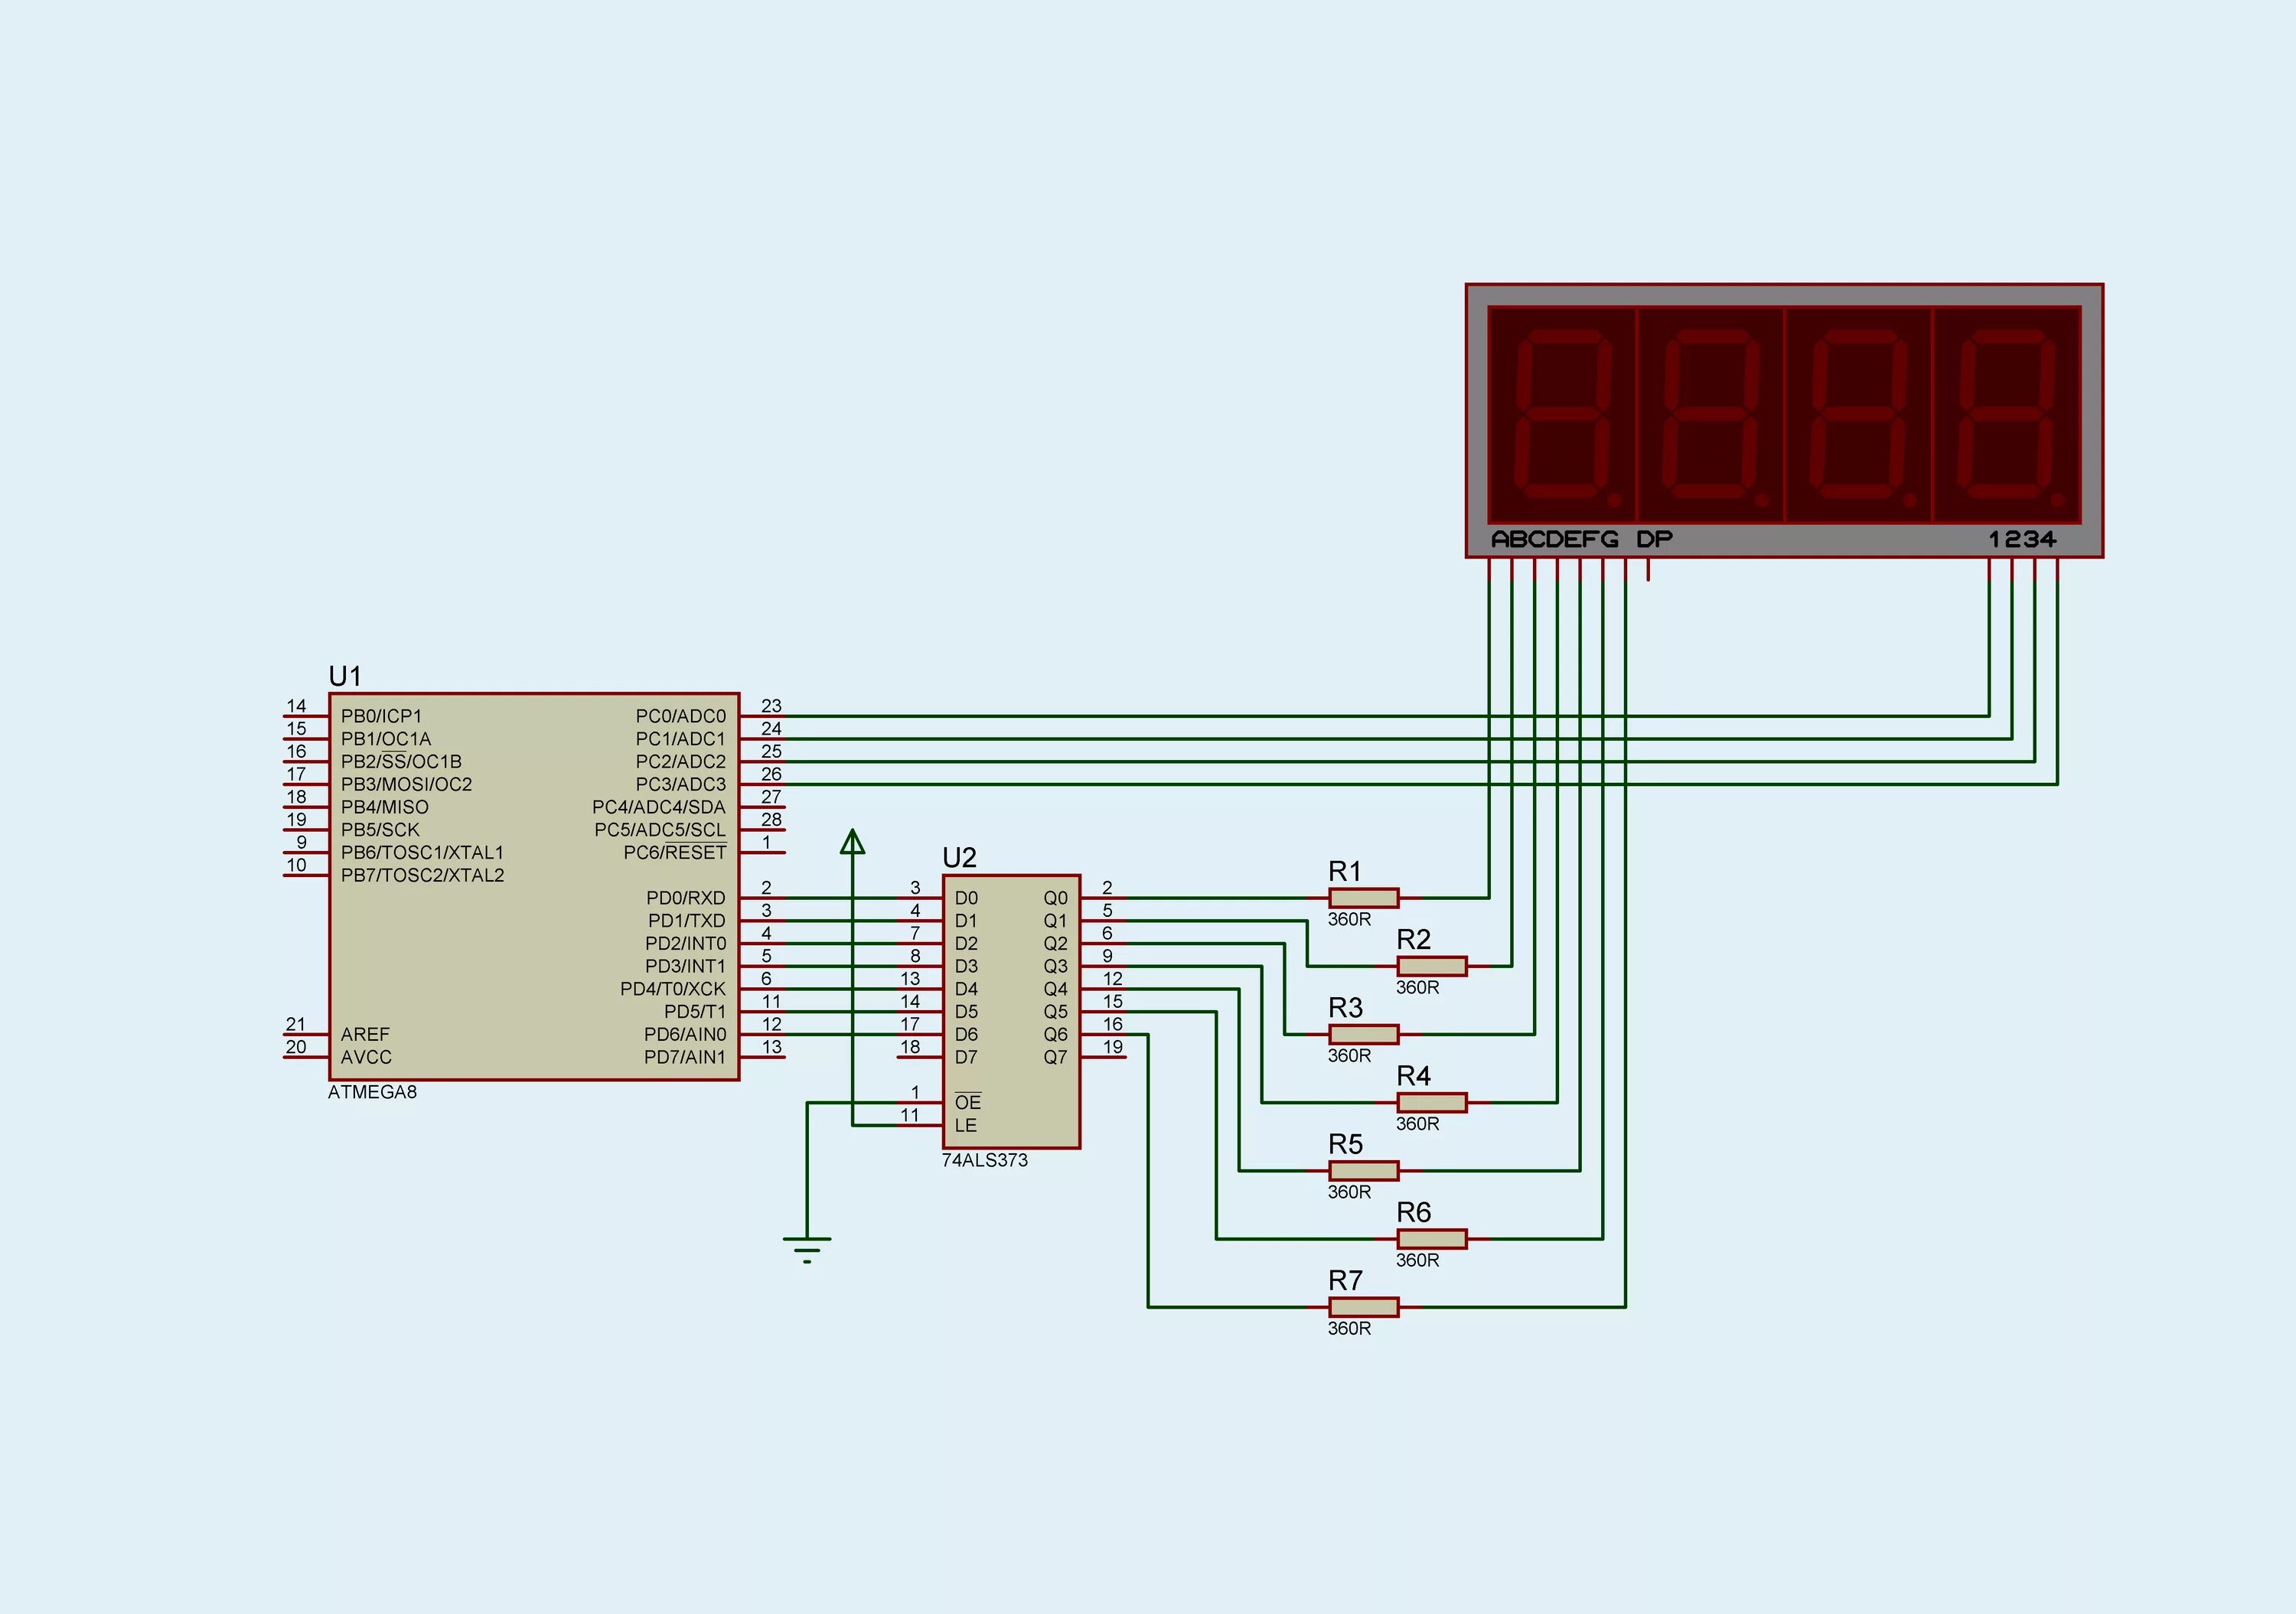The image size is (2296, 1614).
Task: Select resistor R2 body
Action: coord(1432,966)
